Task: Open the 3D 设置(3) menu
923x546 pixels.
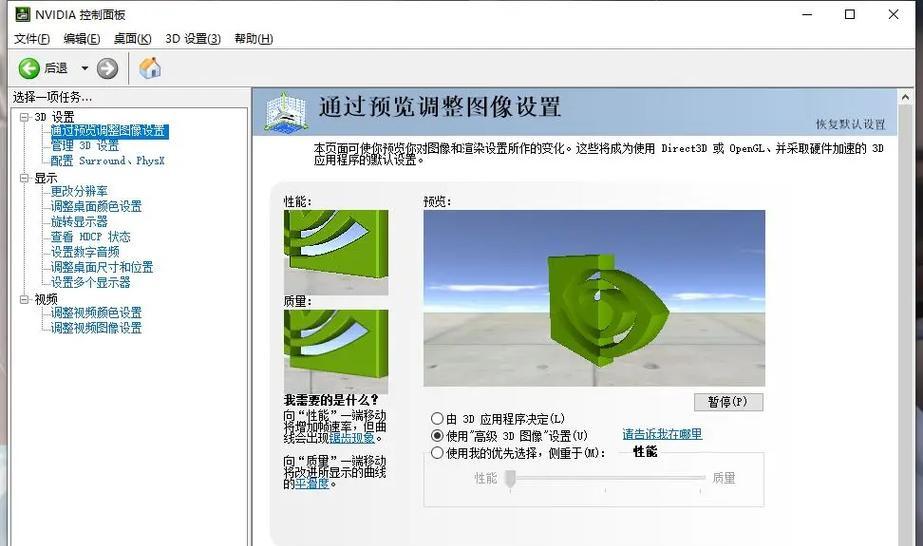Action: click(x=193, y=39)
